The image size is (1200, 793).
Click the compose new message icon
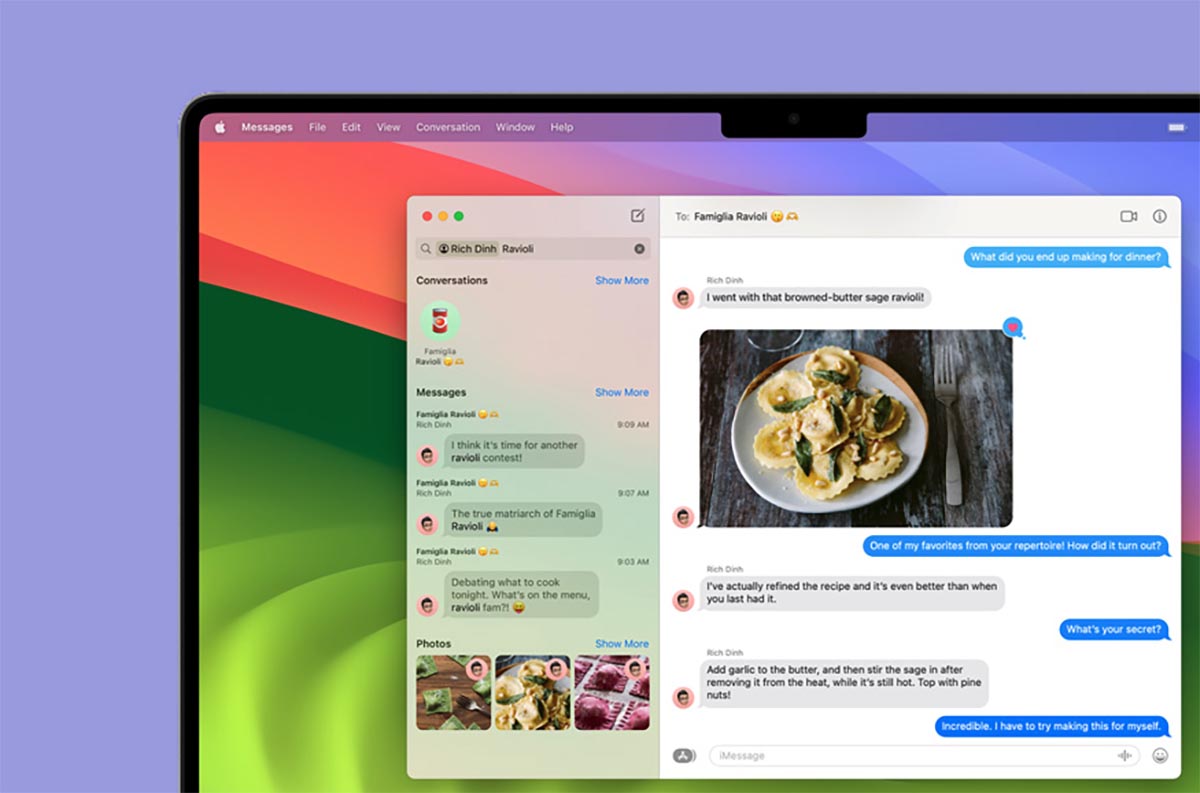pos(638,216)
